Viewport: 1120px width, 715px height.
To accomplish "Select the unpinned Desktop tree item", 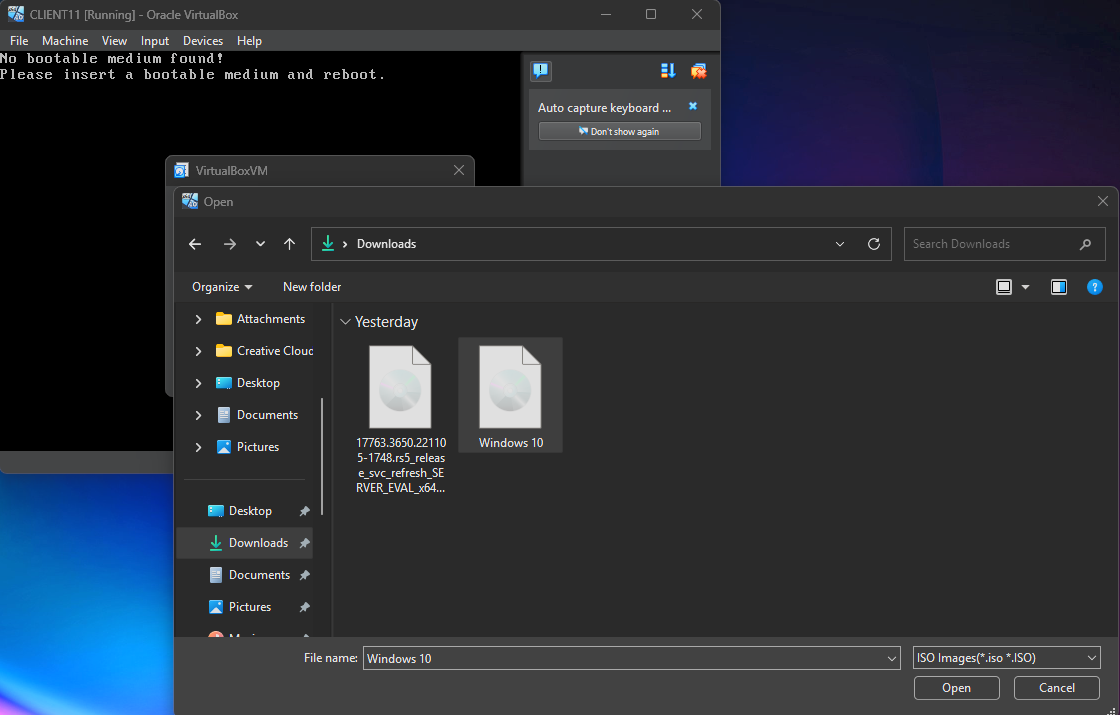I will pyautogui.click(x=248, y=384).
